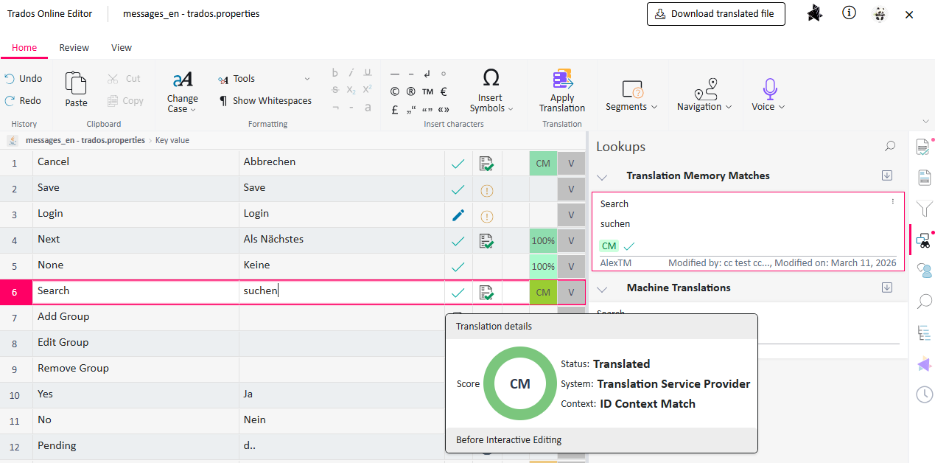Screen dimensions: 936x463
Task: Open the Change Case dropdown
Action: (182, 91)
